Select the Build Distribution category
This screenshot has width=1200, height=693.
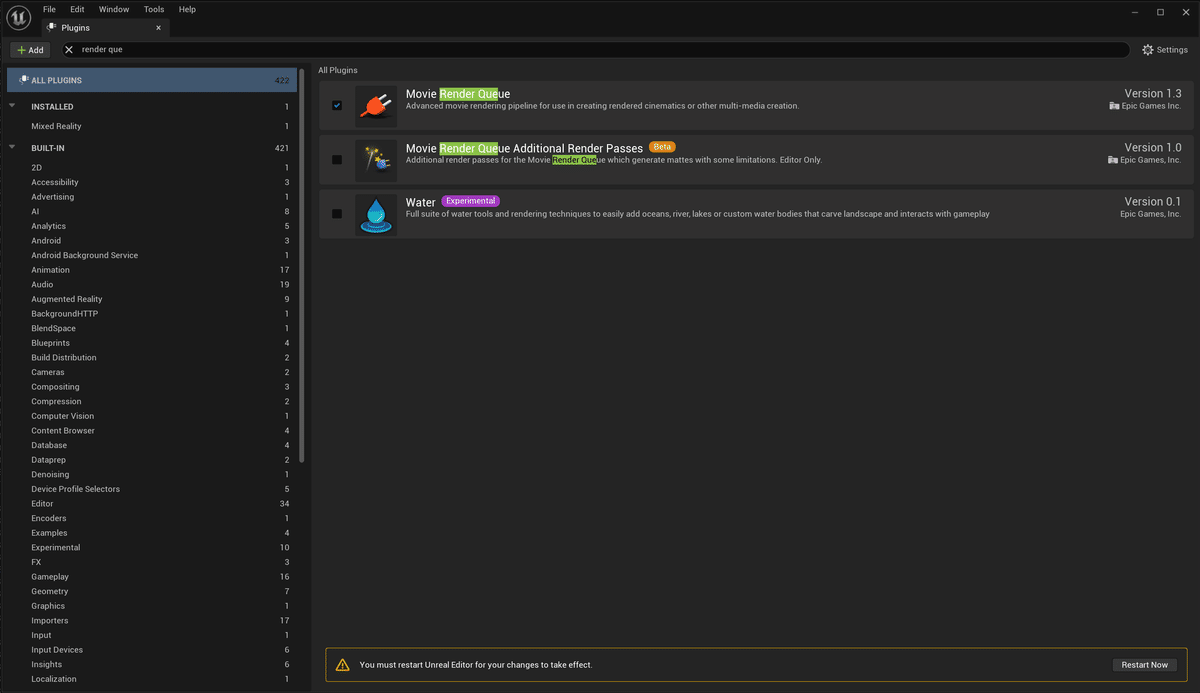coord(152,358)
